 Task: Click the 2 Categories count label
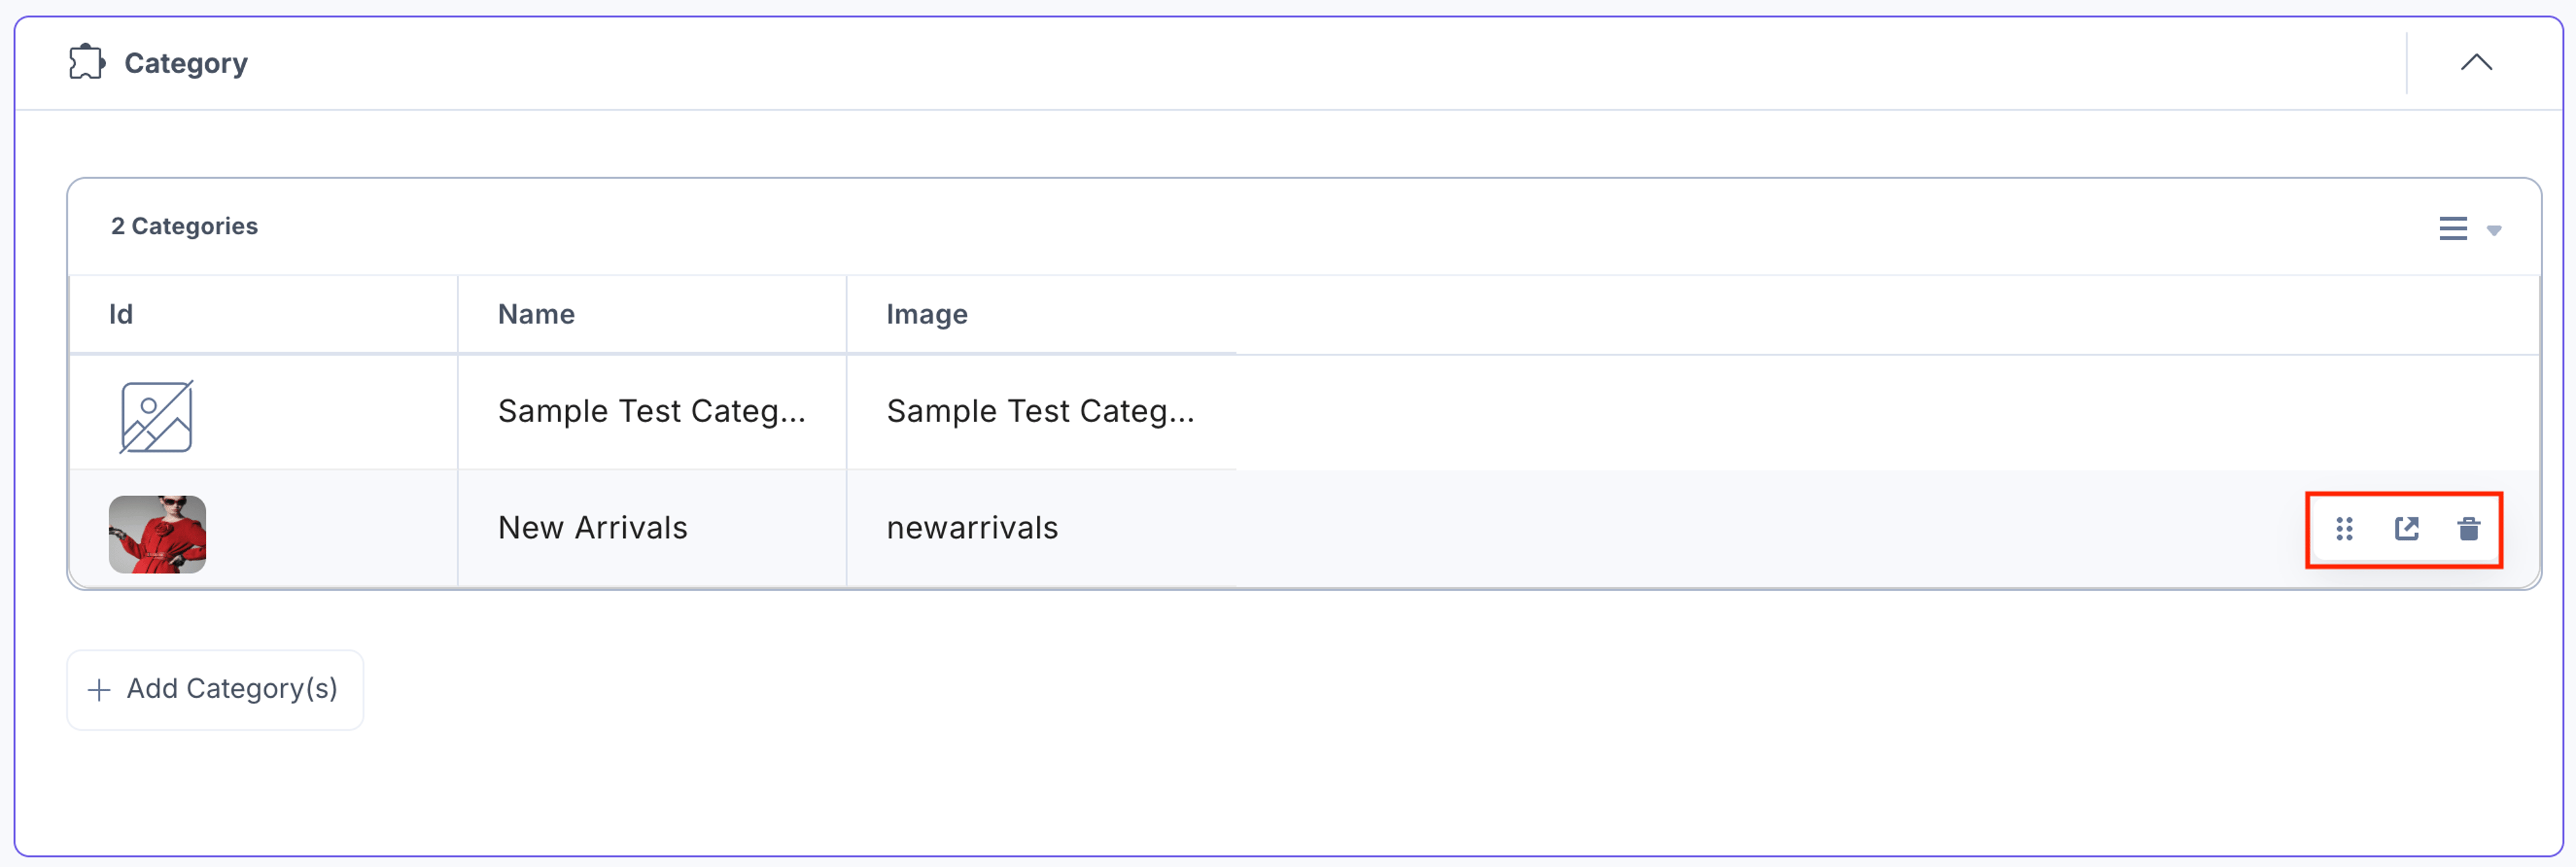pyautogui.click(x=184, y=226)
